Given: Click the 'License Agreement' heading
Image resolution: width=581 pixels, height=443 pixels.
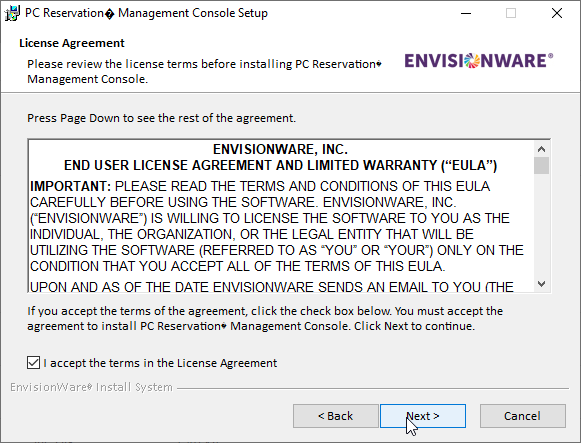Looking at the screenshot, I should click(72, 43).
